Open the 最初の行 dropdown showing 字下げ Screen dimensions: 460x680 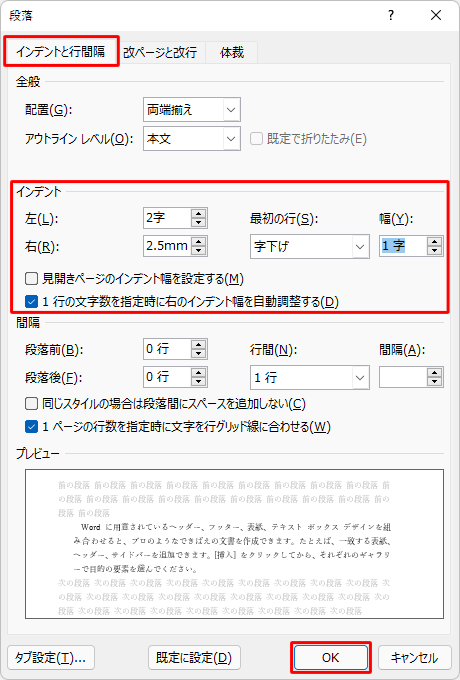[310, 247]
